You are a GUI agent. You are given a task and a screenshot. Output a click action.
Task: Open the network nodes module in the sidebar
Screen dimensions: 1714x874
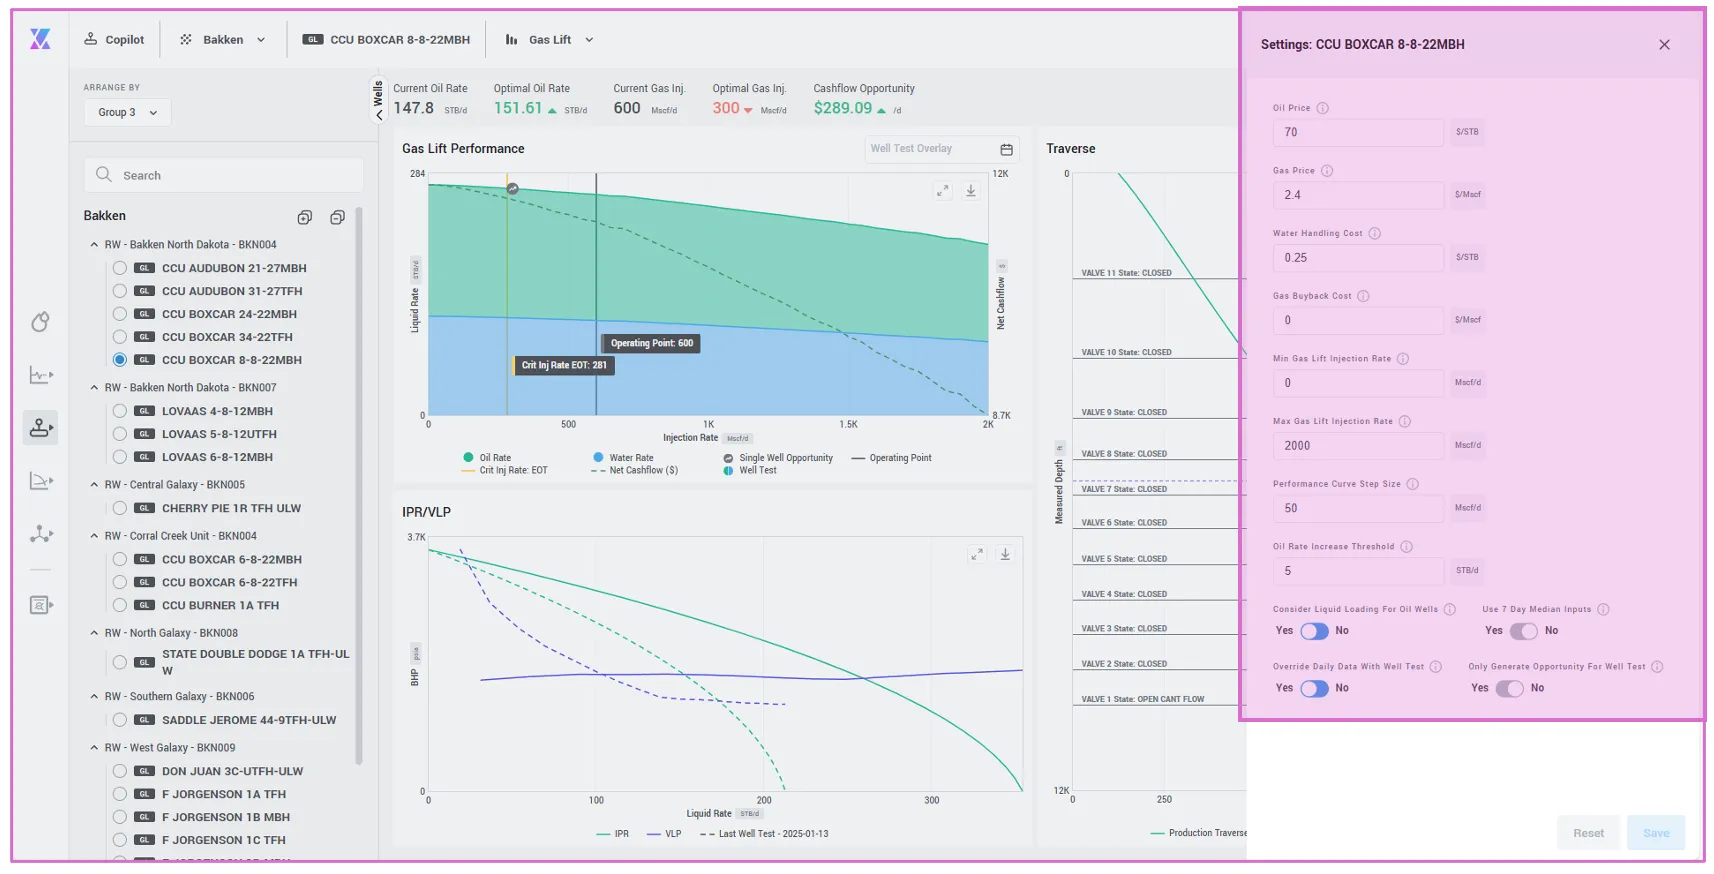pyautogui.click(x=40, y=534)
